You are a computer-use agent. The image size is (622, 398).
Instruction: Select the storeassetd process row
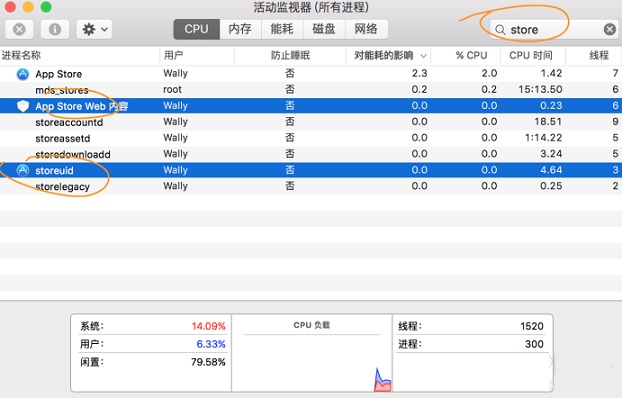[x=311, y=138]
